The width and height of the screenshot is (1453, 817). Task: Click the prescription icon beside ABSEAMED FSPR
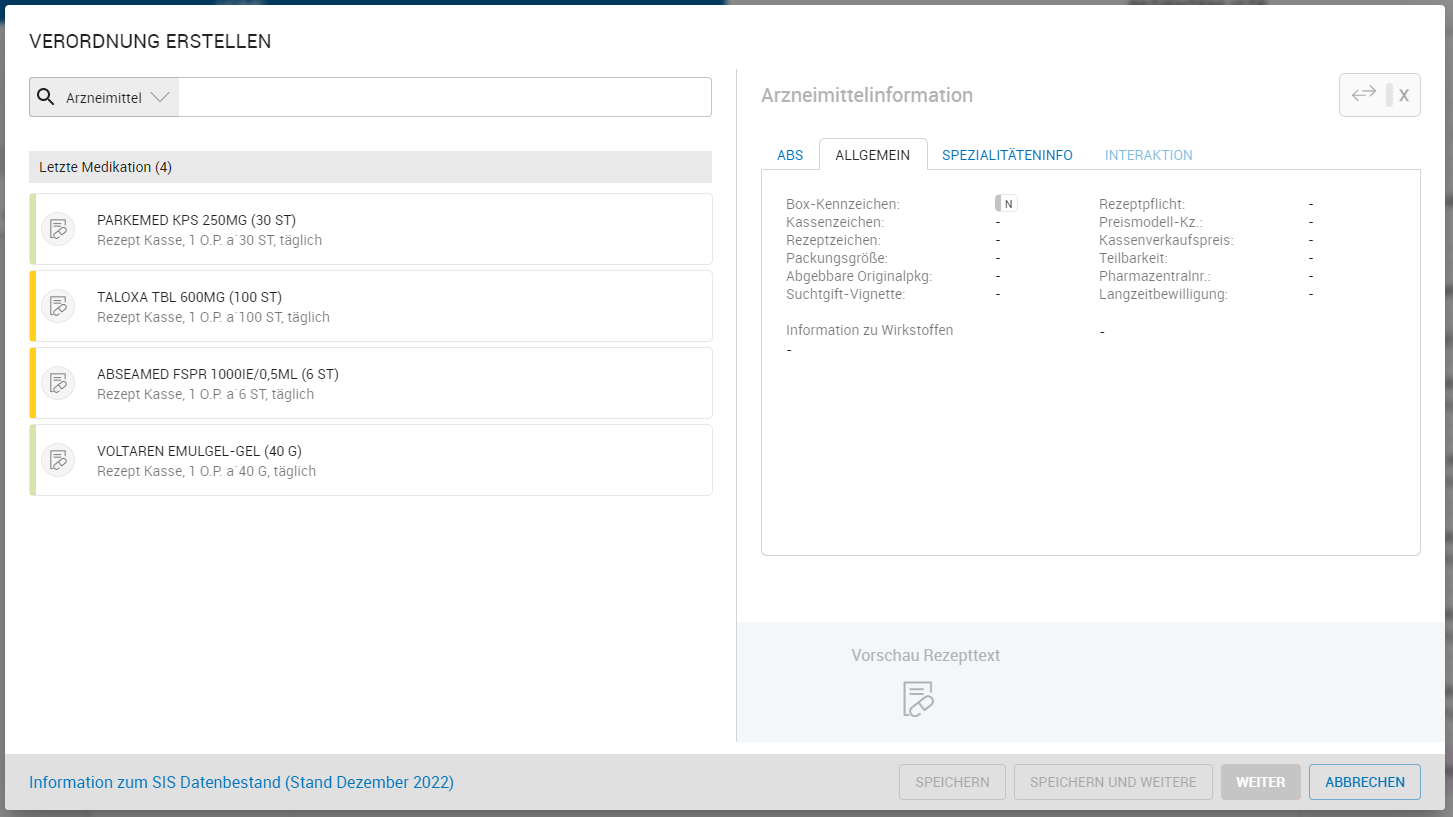58,383
